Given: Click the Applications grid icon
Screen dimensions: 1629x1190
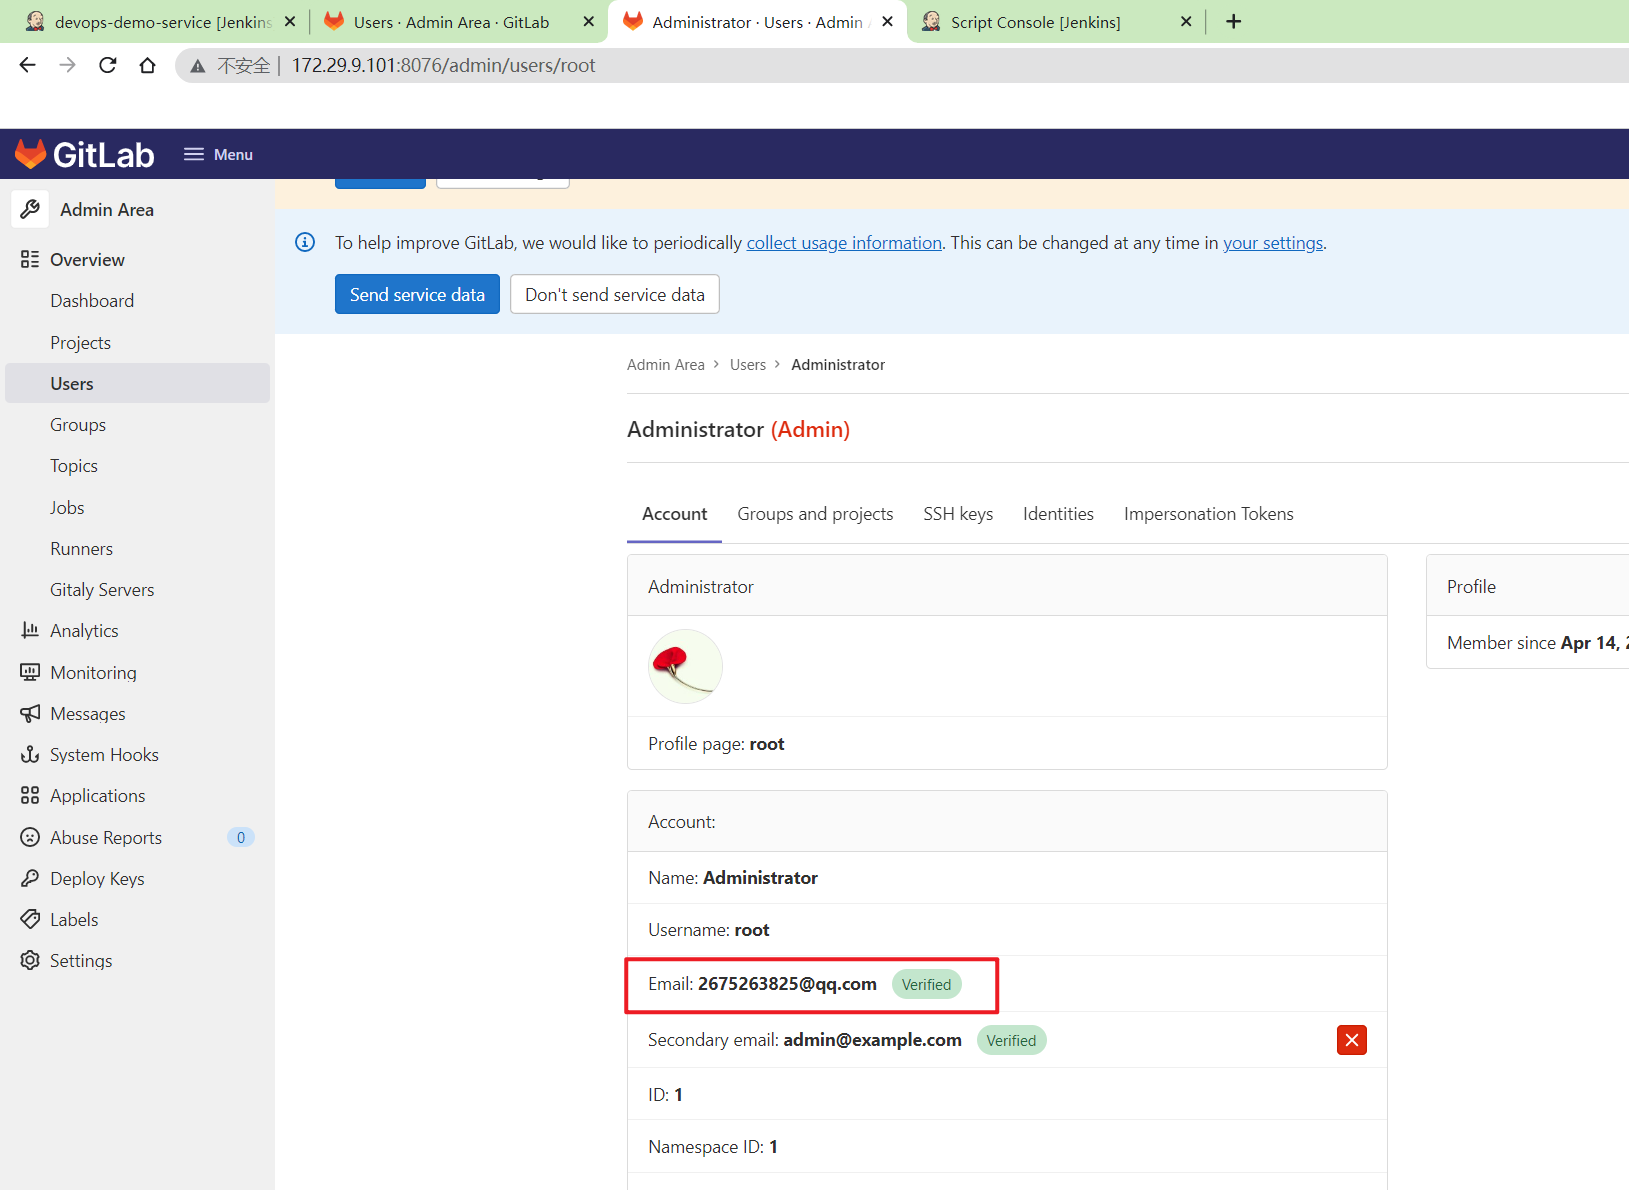Looking at the screenshot, I should click(x=30, y=795).
